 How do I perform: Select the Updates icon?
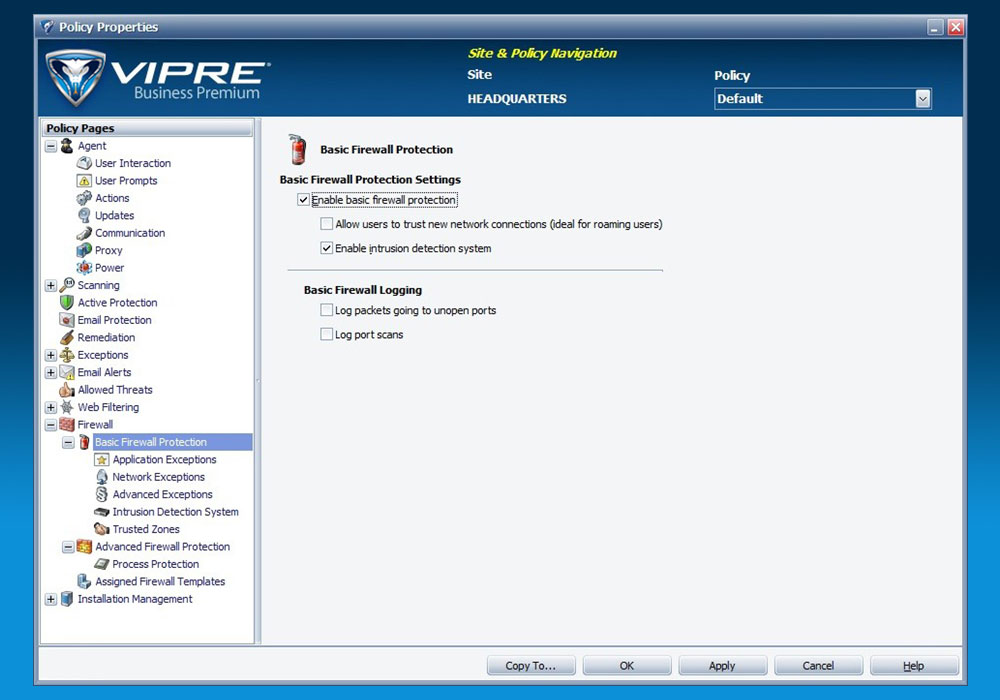pos(84,215)
